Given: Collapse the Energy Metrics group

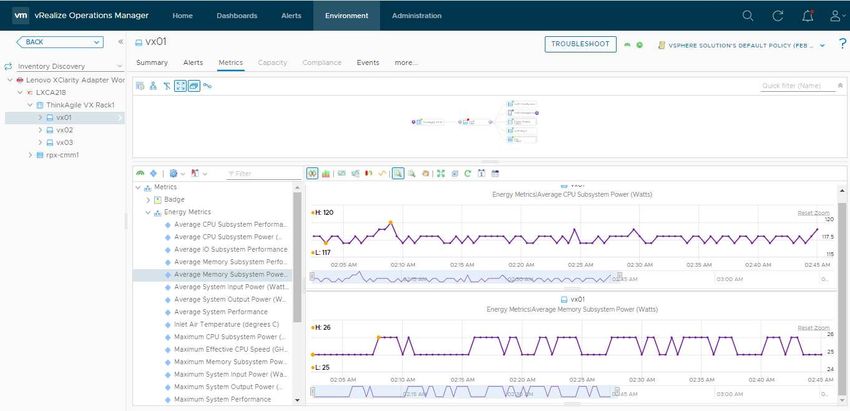Looking at the screenshot, I should (x=147, y=212).
